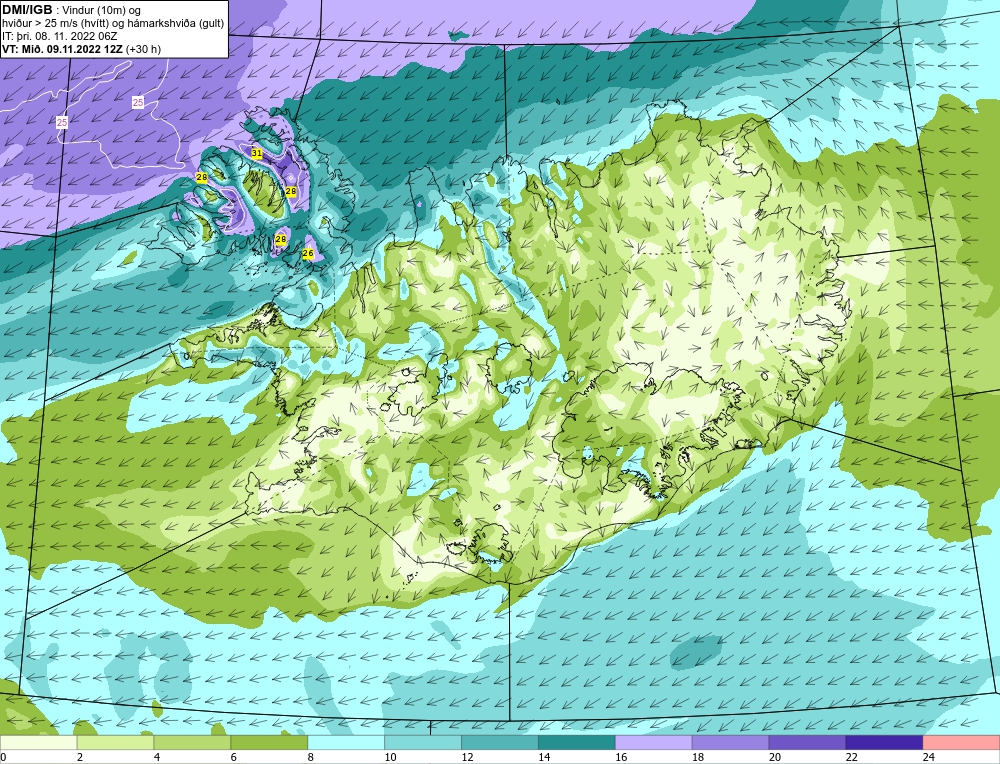Click the legend scale value 8

311,758
